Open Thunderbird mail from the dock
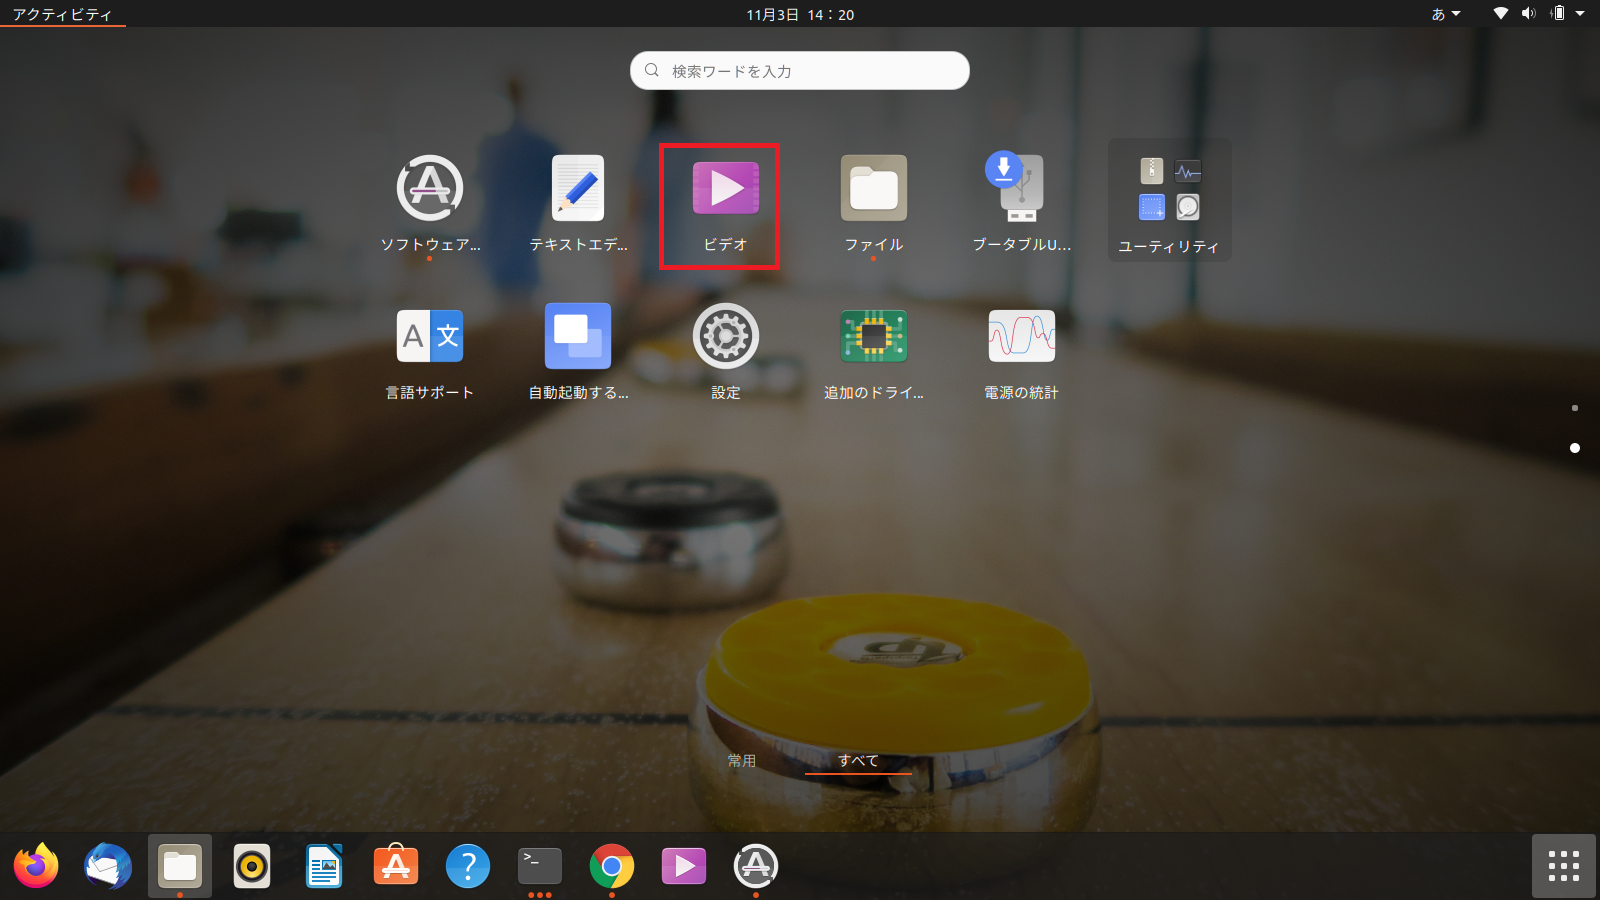 point(108,867)
